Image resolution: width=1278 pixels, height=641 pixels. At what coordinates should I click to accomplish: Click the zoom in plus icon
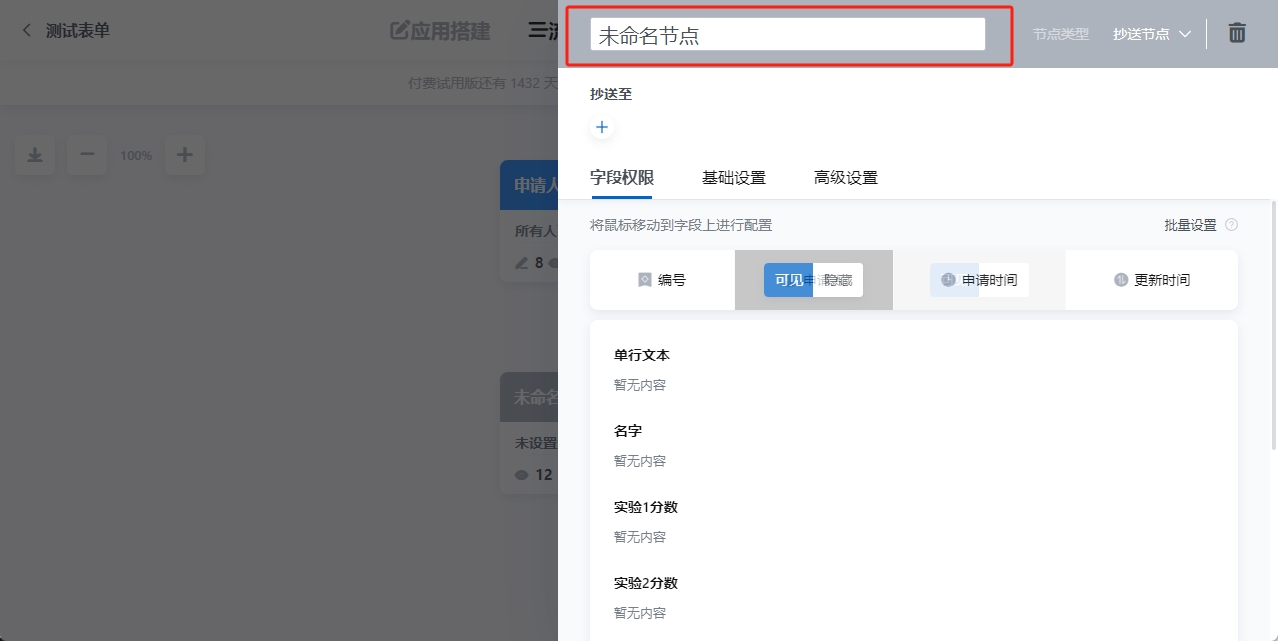click(x=184, y=155)
